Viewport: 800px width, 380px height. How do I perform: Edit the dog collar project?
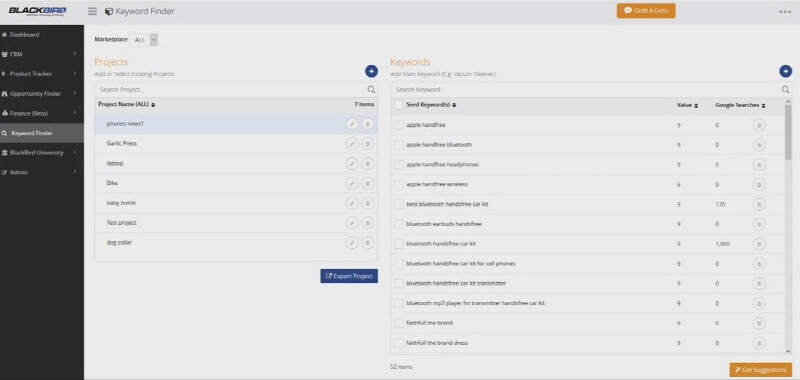352,243
